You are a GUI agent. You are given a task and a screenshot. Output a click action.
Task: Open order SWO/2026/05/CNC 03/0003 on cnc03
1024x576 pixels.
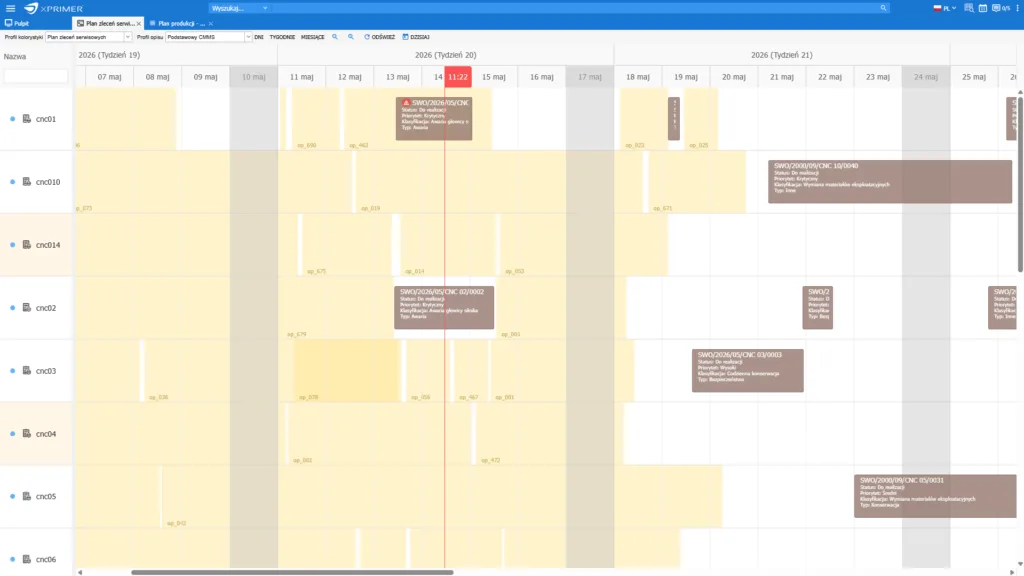click(748, 370)
